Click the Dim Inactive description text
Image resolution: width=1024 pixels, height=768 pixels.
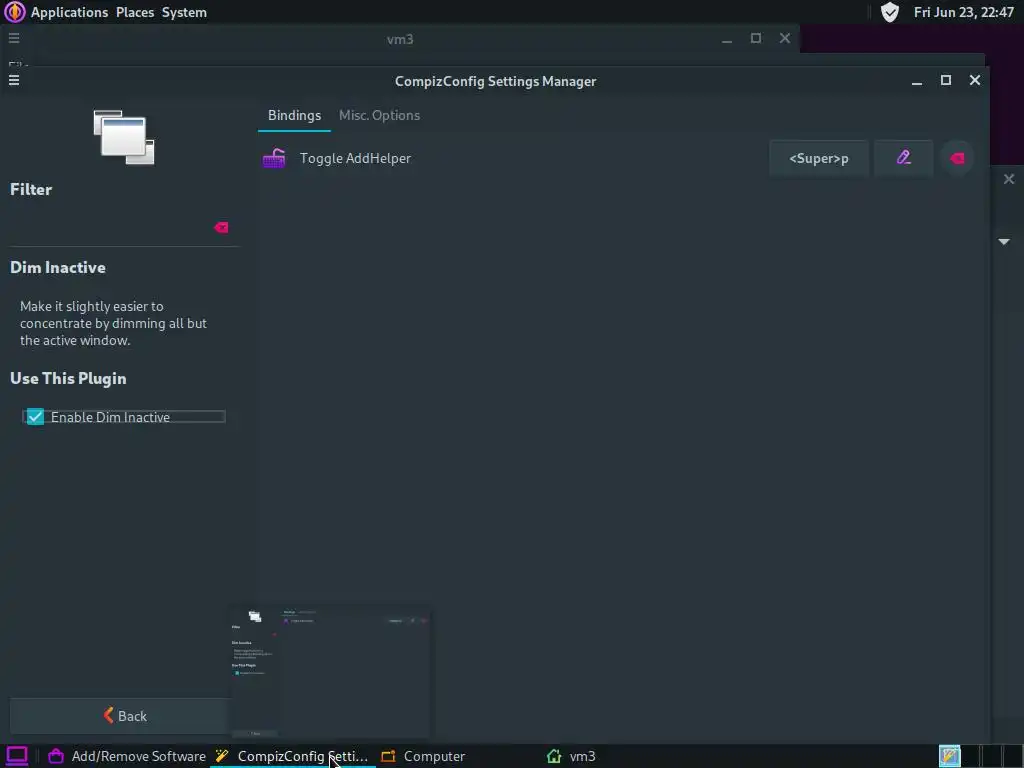tap(113, 323)
